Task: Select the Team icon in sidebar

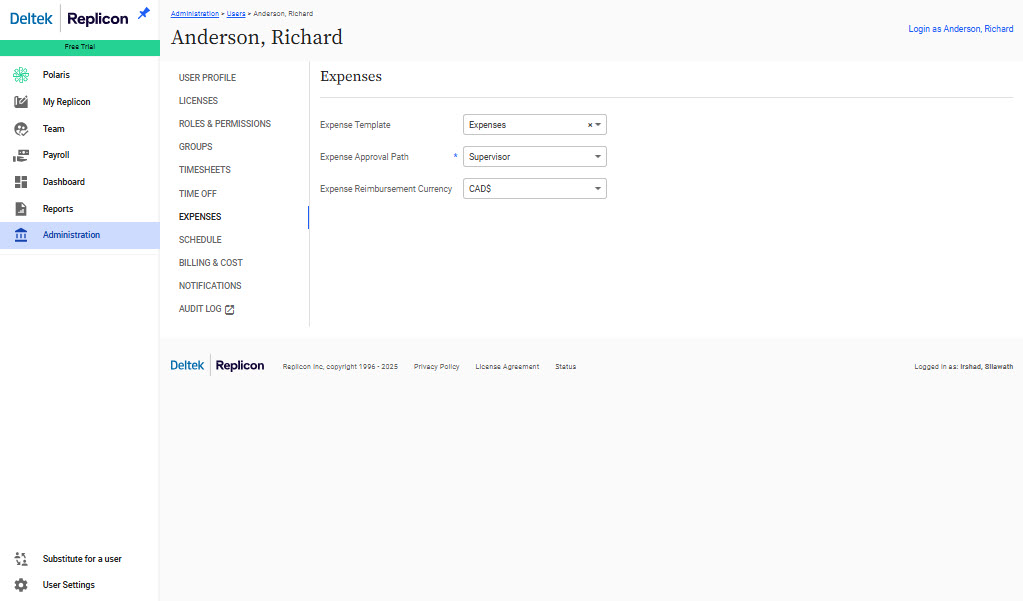Action: point(21,129)
